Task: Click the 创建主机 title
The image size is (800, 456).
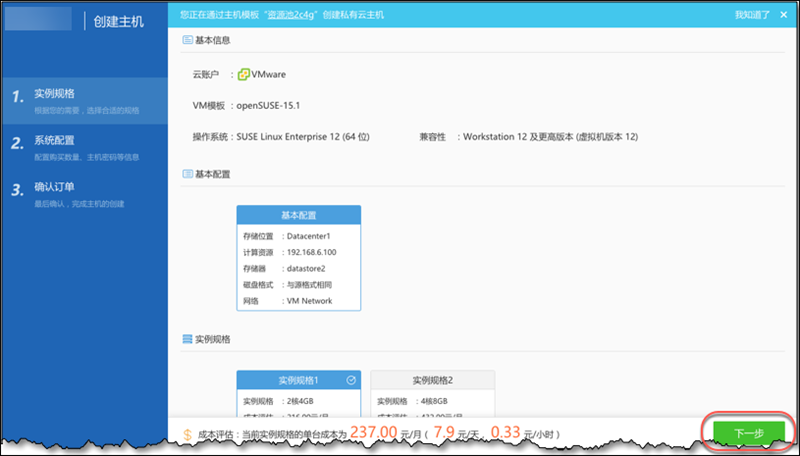Action: click(118, 21)
